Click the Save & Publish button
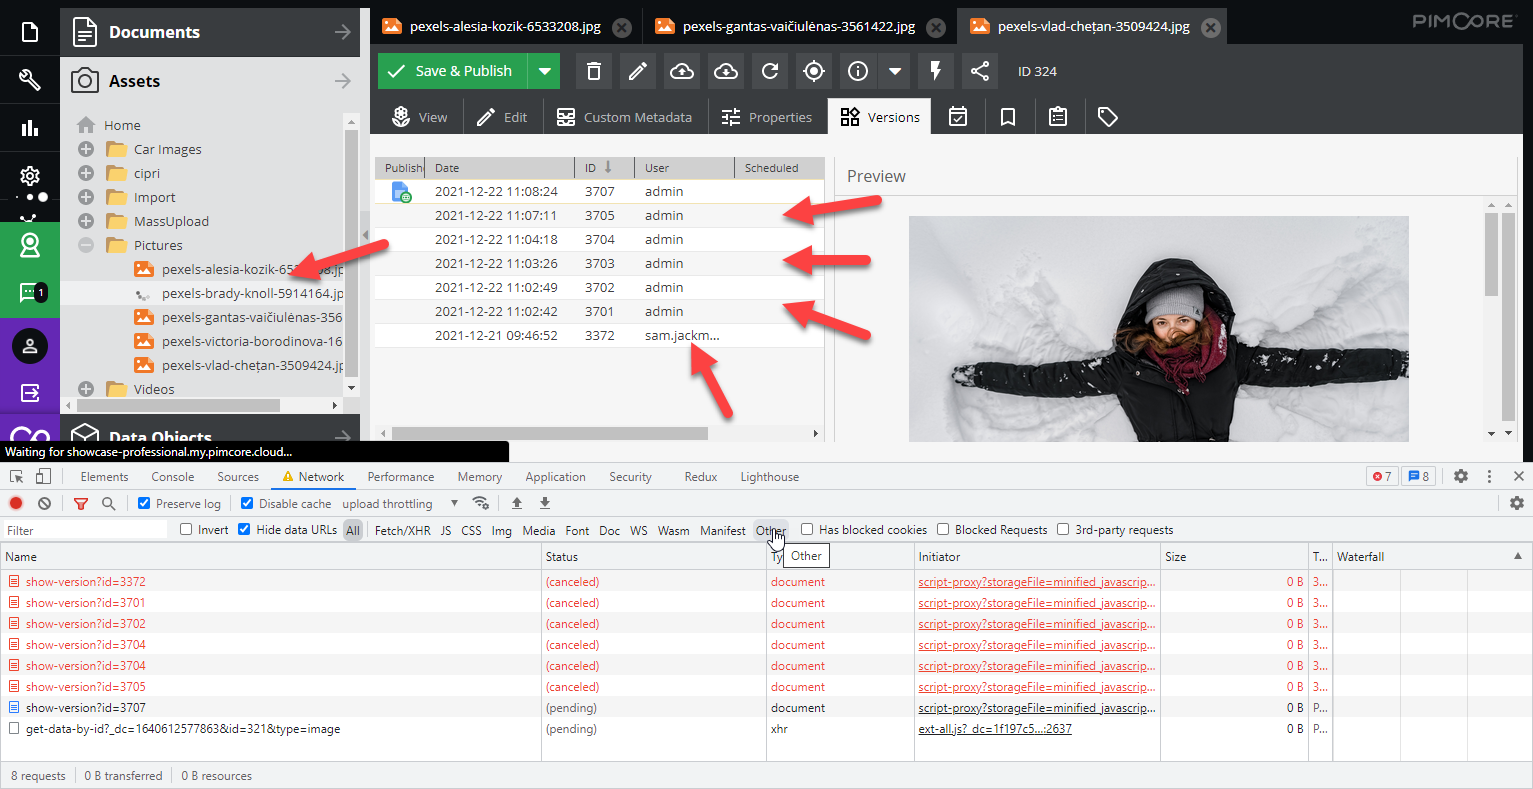This screenshot has width=1533, height=789. tap(453, 71)
